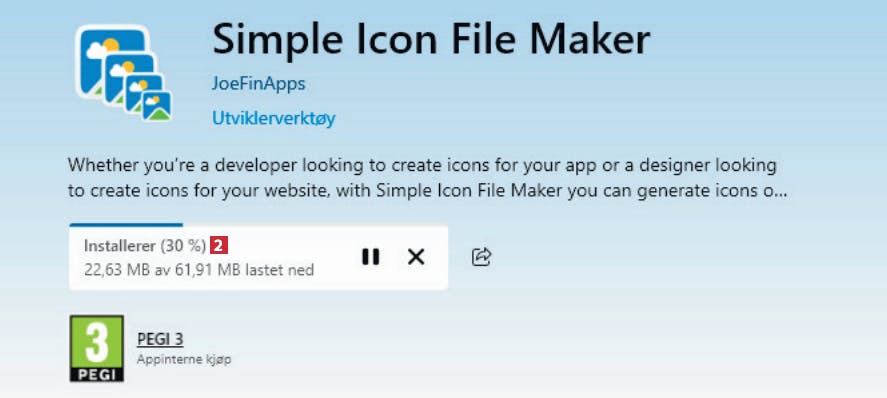
Task: Click the green PEGI 3 rating badge
Action: click(x=97, y=348)
